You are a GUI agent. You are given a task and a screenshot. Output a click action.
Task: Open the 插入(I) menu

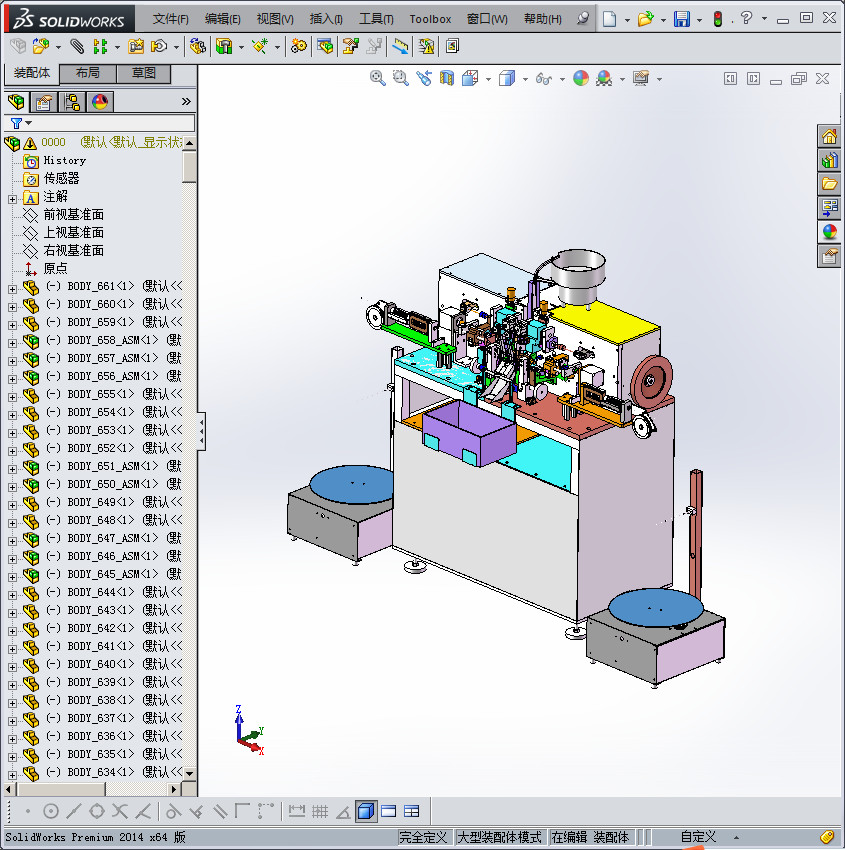326,19
